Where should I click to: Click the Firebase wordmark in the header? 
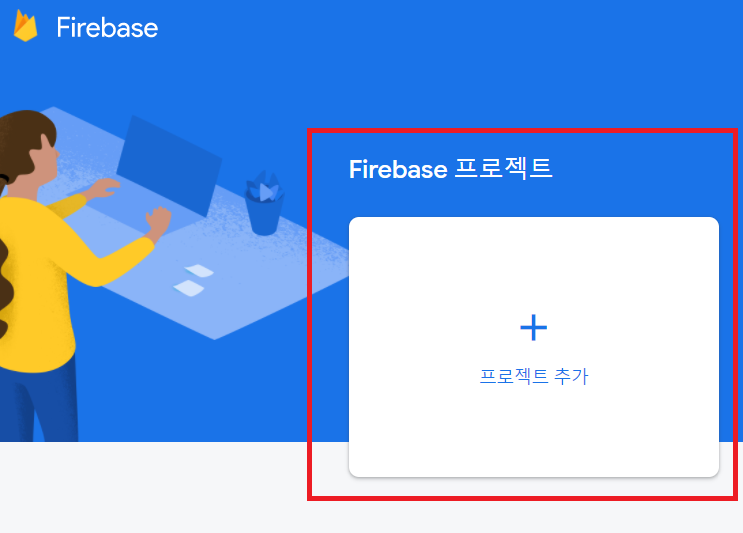click(x=107, y=28)
